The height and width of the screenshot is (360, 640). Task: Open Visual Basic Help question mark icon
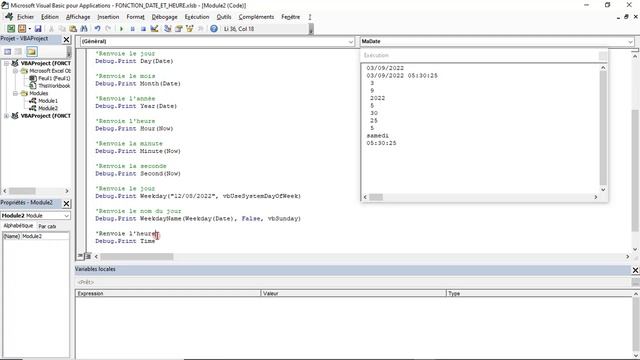coord(213,29)
